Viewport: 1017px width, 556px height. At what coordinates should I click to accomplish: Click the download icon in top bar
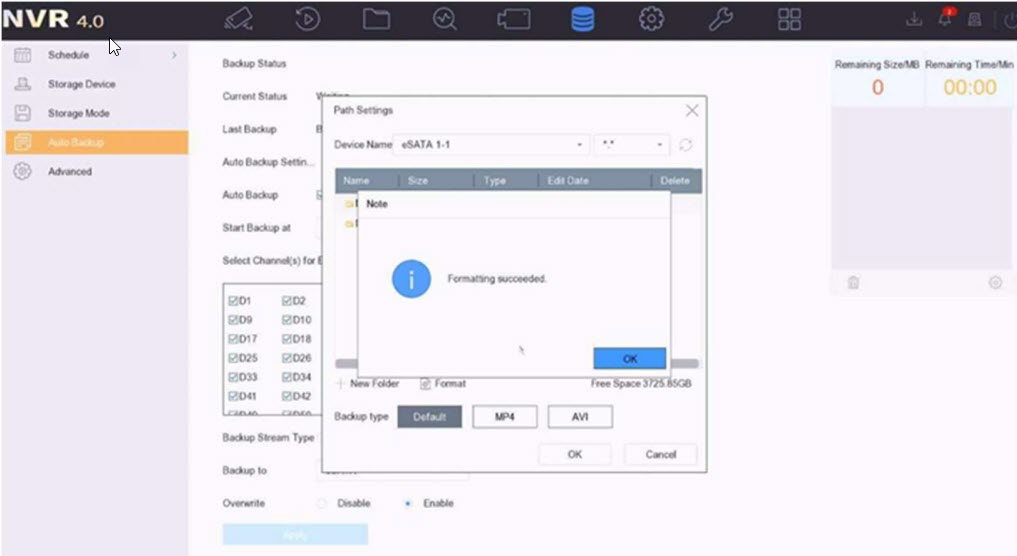pyautogui.click(x=914, y=20)
